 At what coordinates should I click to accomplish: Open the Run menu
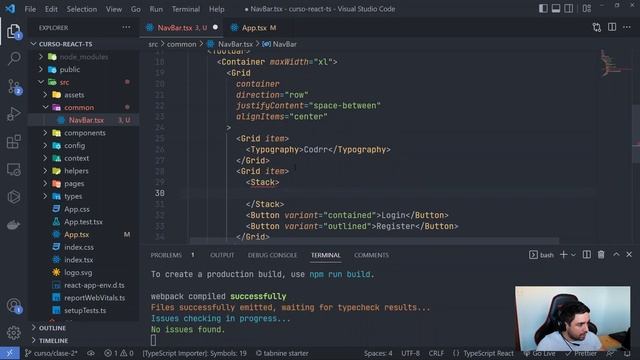click(x=156, y=9)
